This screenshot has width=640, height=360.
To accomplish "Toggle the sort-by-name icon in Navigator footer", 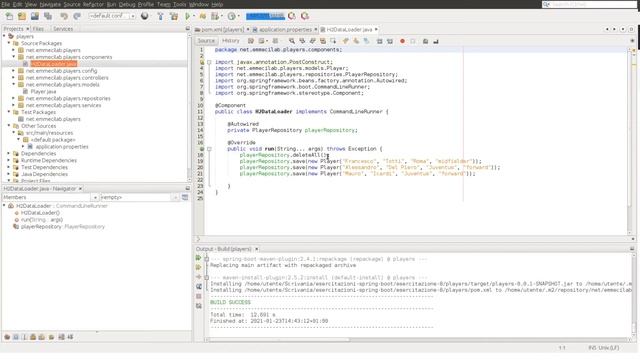I will (61, 337).
